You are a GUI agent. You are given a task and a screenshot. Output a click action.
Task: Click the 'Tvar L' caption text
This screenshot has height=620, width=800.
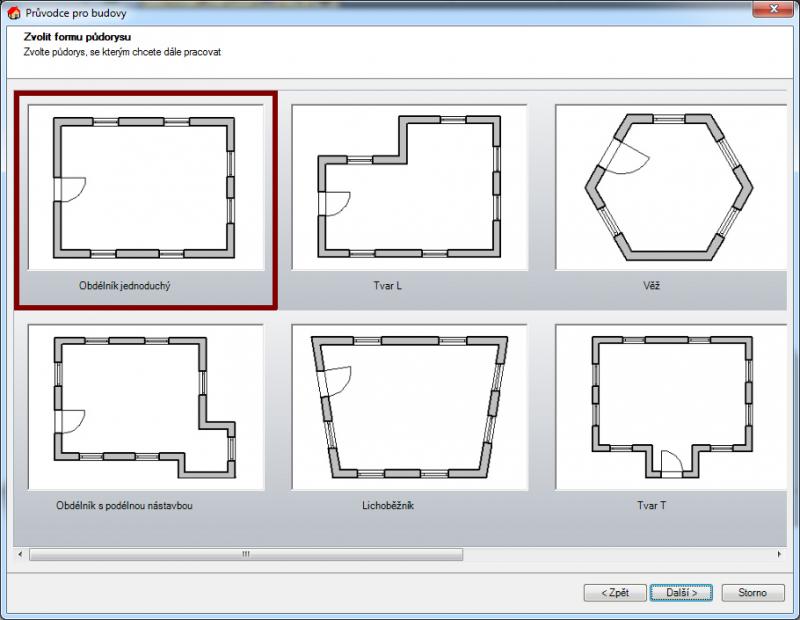(x=387, y=286)
